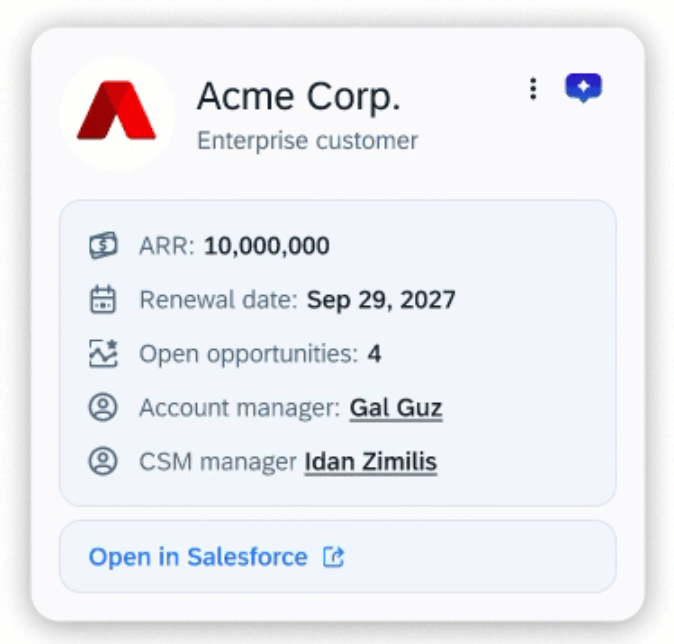Image resolution: width=674 pixels, height=644 pixels.
Task: Click the ARR value 10,000,000
Action: pos(267,246)
